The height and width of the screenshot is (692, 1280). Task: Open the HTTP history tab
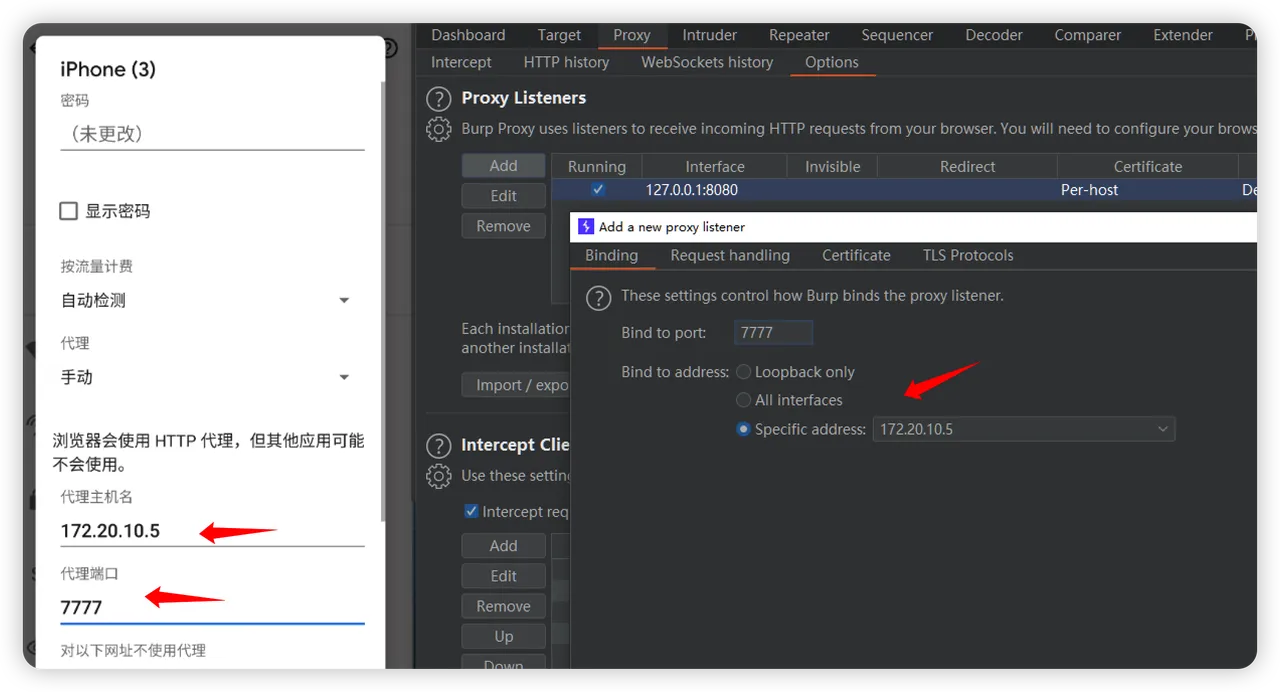(566, 62)
